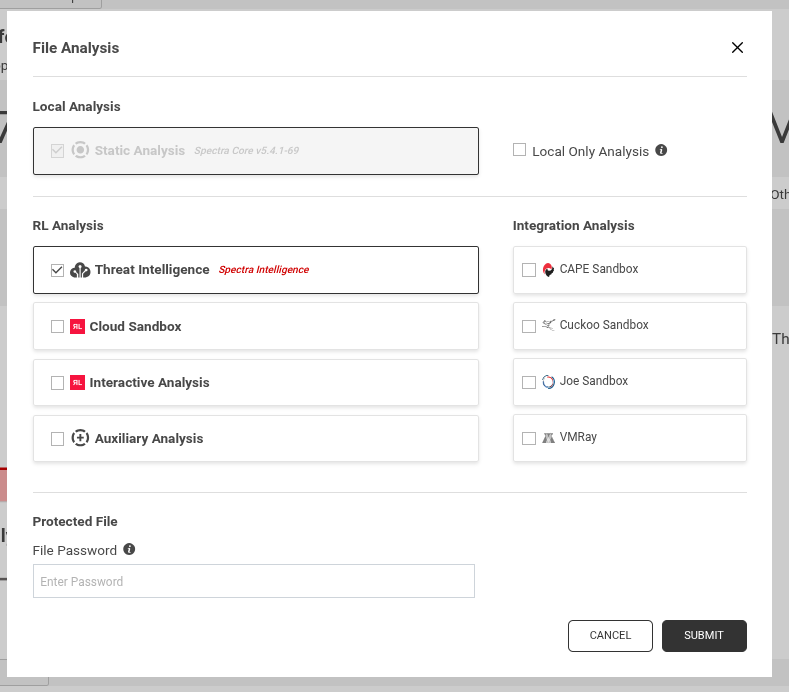The height and width of the screenshot is (692, 789).
Task: Click the CAPE Sandbox label
Action: [599, 269]
